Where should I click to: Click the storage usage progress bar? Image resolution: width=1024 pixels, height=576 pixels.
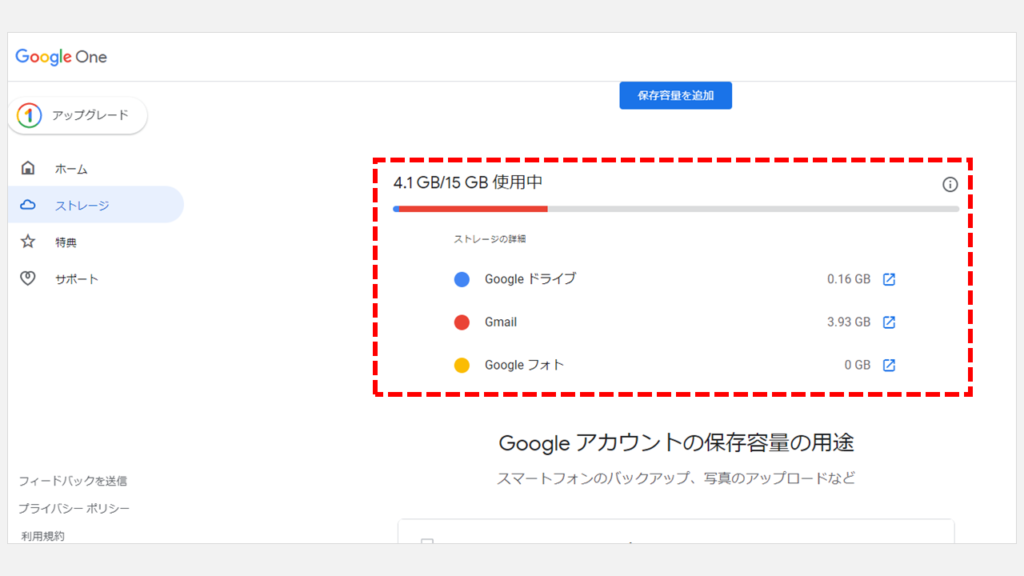[676, 209]
